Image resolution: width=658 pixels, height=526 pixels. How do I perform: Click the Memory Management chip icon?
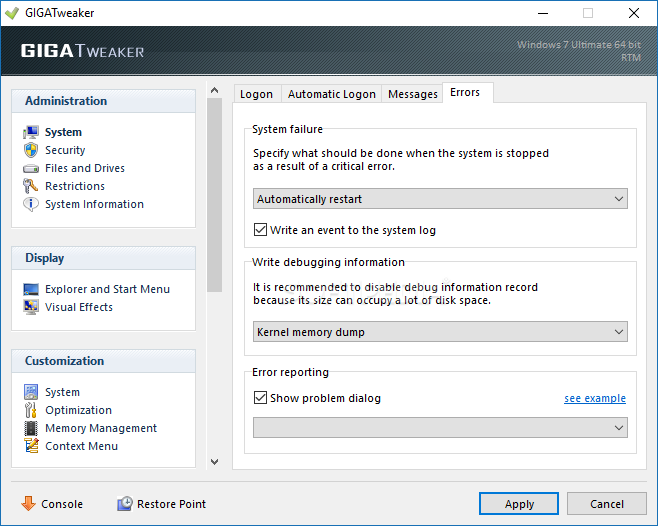click(31, 428)
